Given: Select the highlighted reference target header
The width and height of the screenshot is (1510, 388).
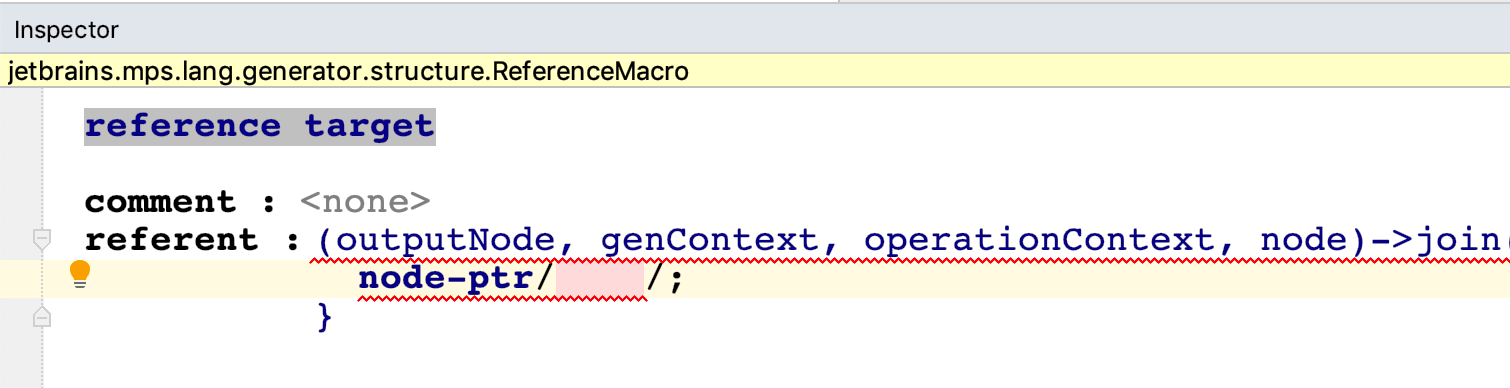Looking at the screenshot, I should coord(260,127).
